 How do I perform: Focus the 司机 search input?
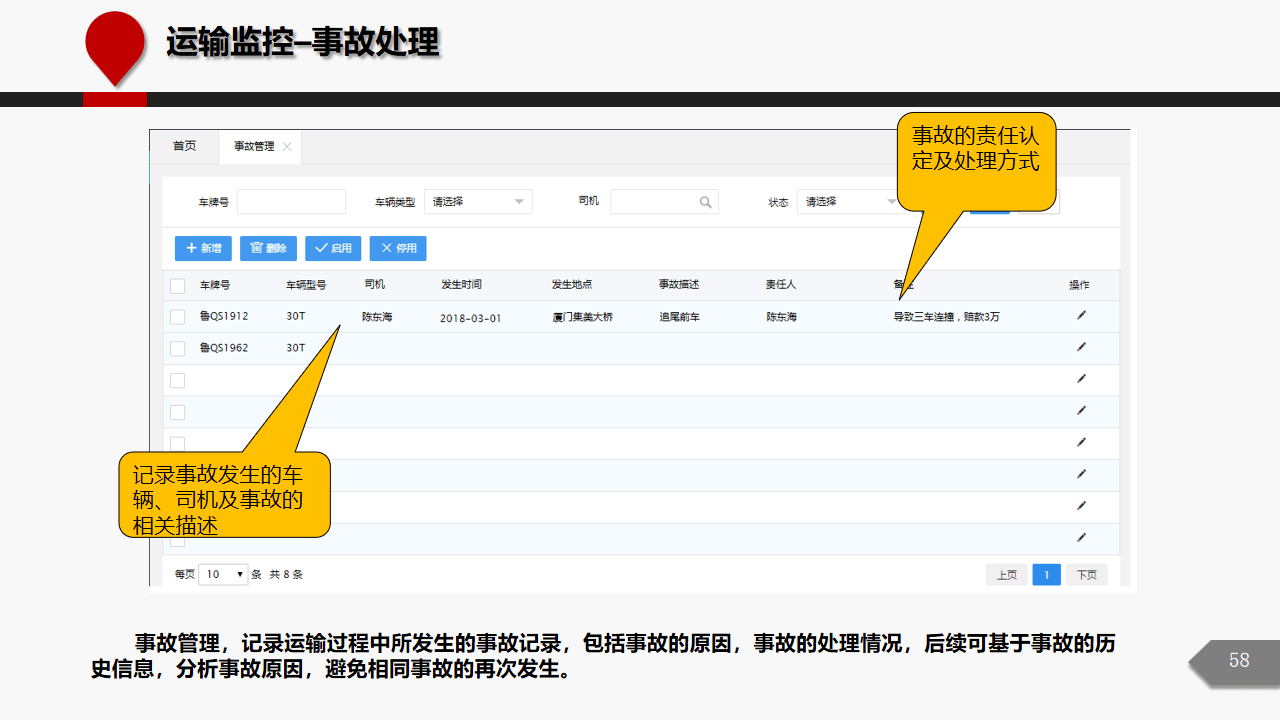tap(664, 202)
